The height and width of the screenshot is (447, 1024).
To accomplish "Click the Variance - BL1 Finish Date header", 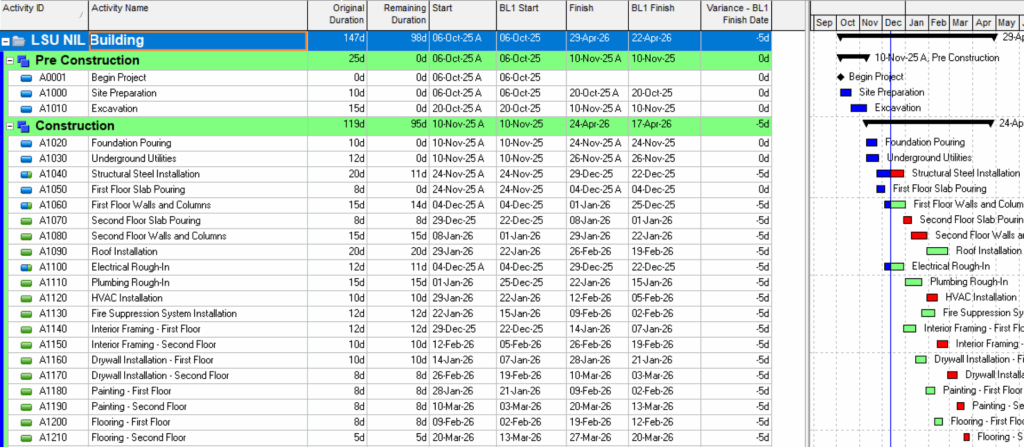I will coord(737,14).
